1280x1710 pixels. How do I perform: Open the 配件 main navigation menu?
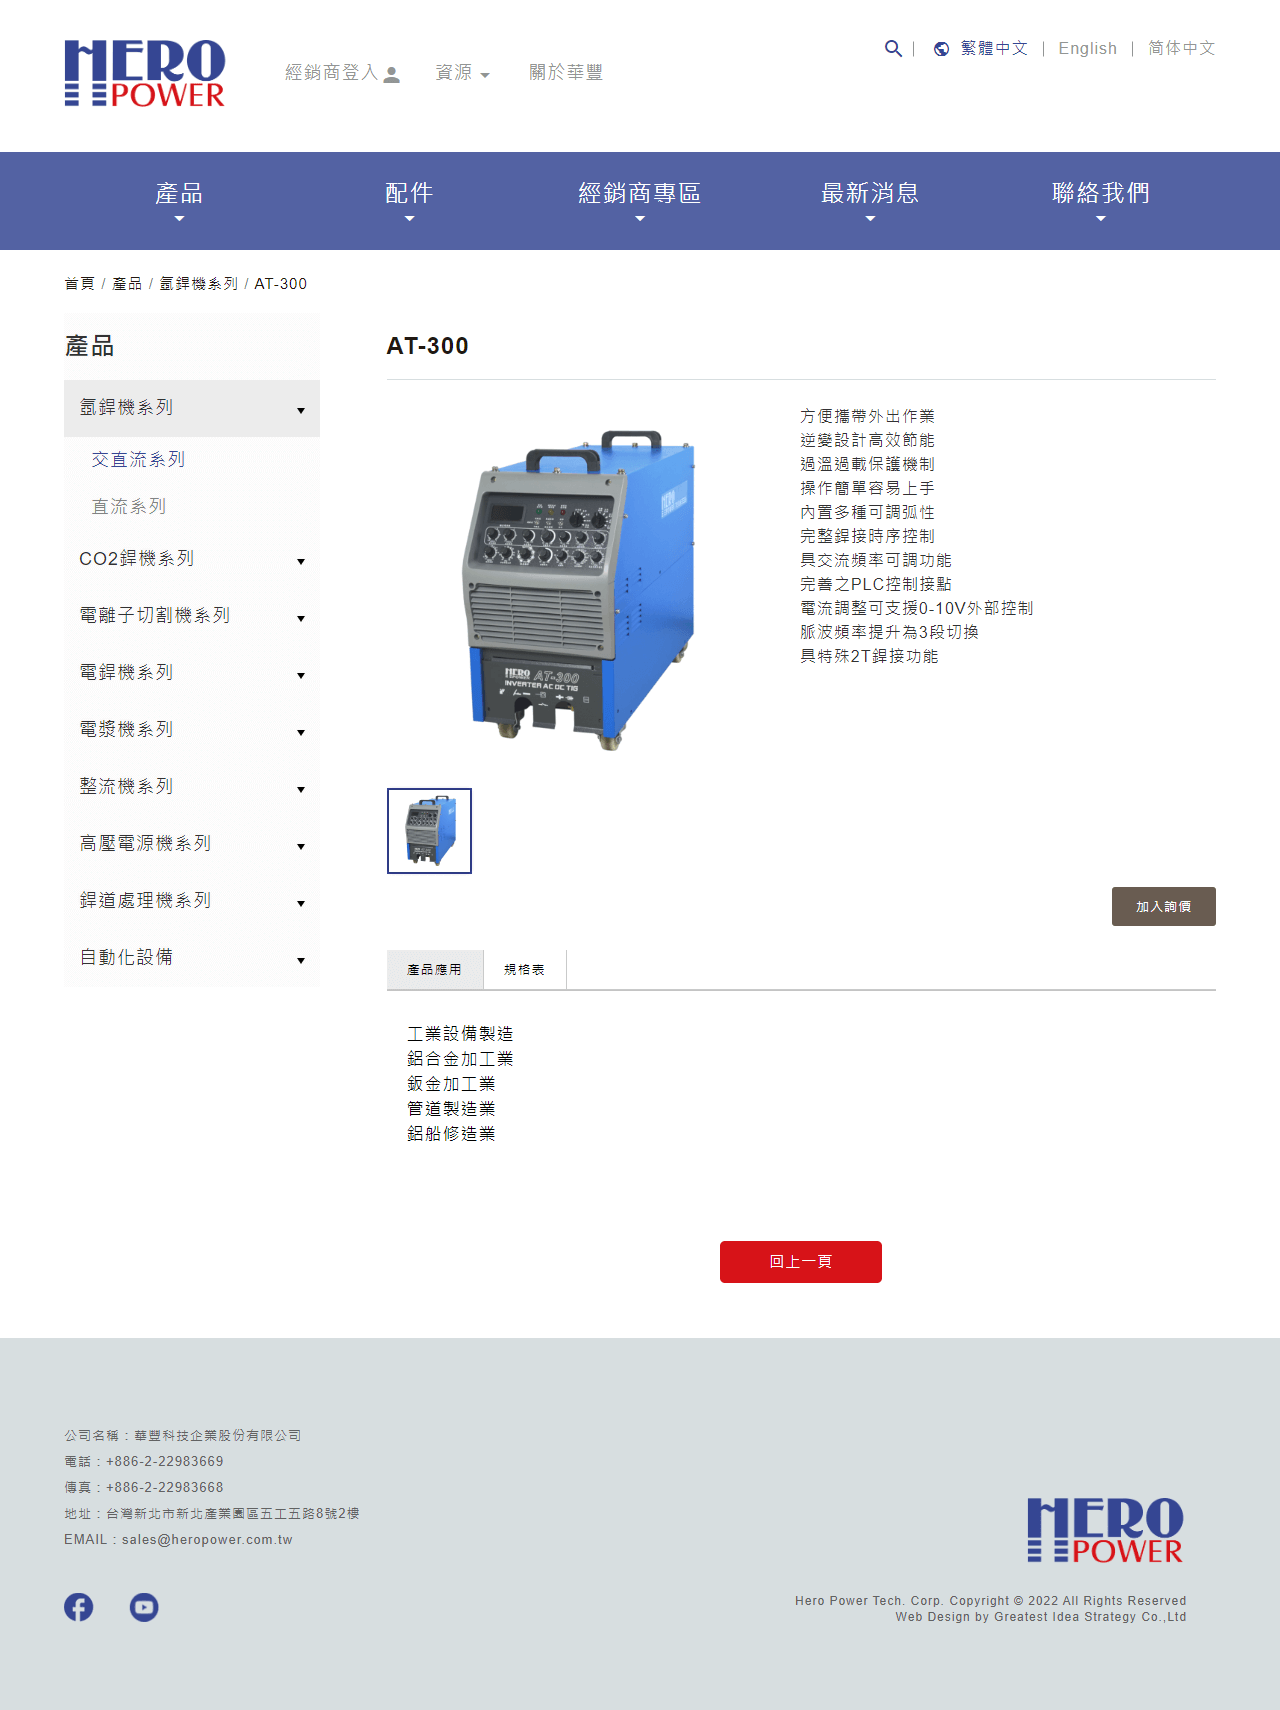pyautogui.click(x=409, y=200)
